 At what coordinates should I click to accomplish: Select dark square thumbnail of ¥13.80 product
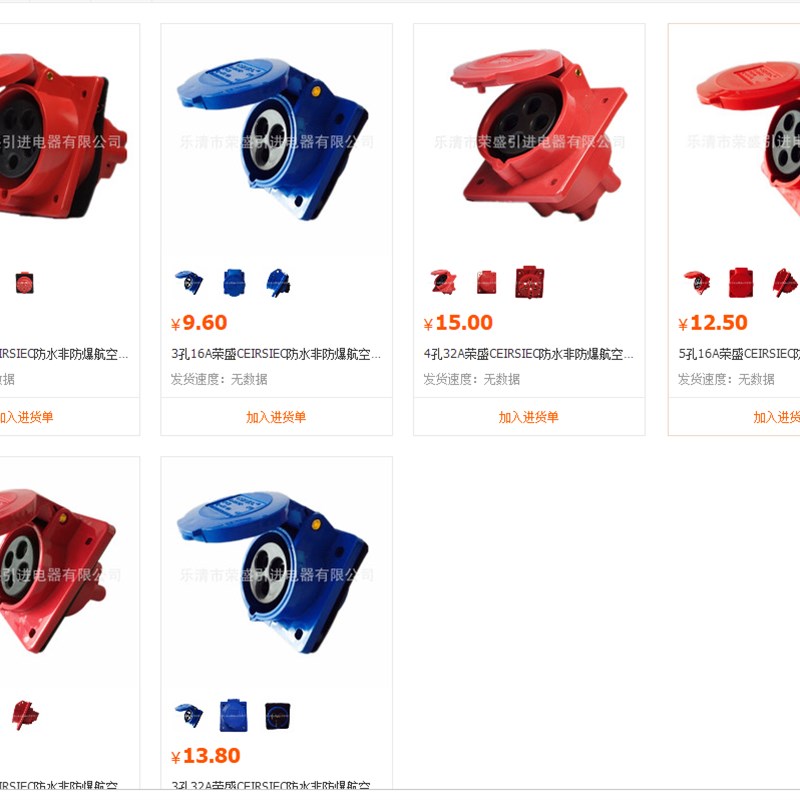[278, 716]
